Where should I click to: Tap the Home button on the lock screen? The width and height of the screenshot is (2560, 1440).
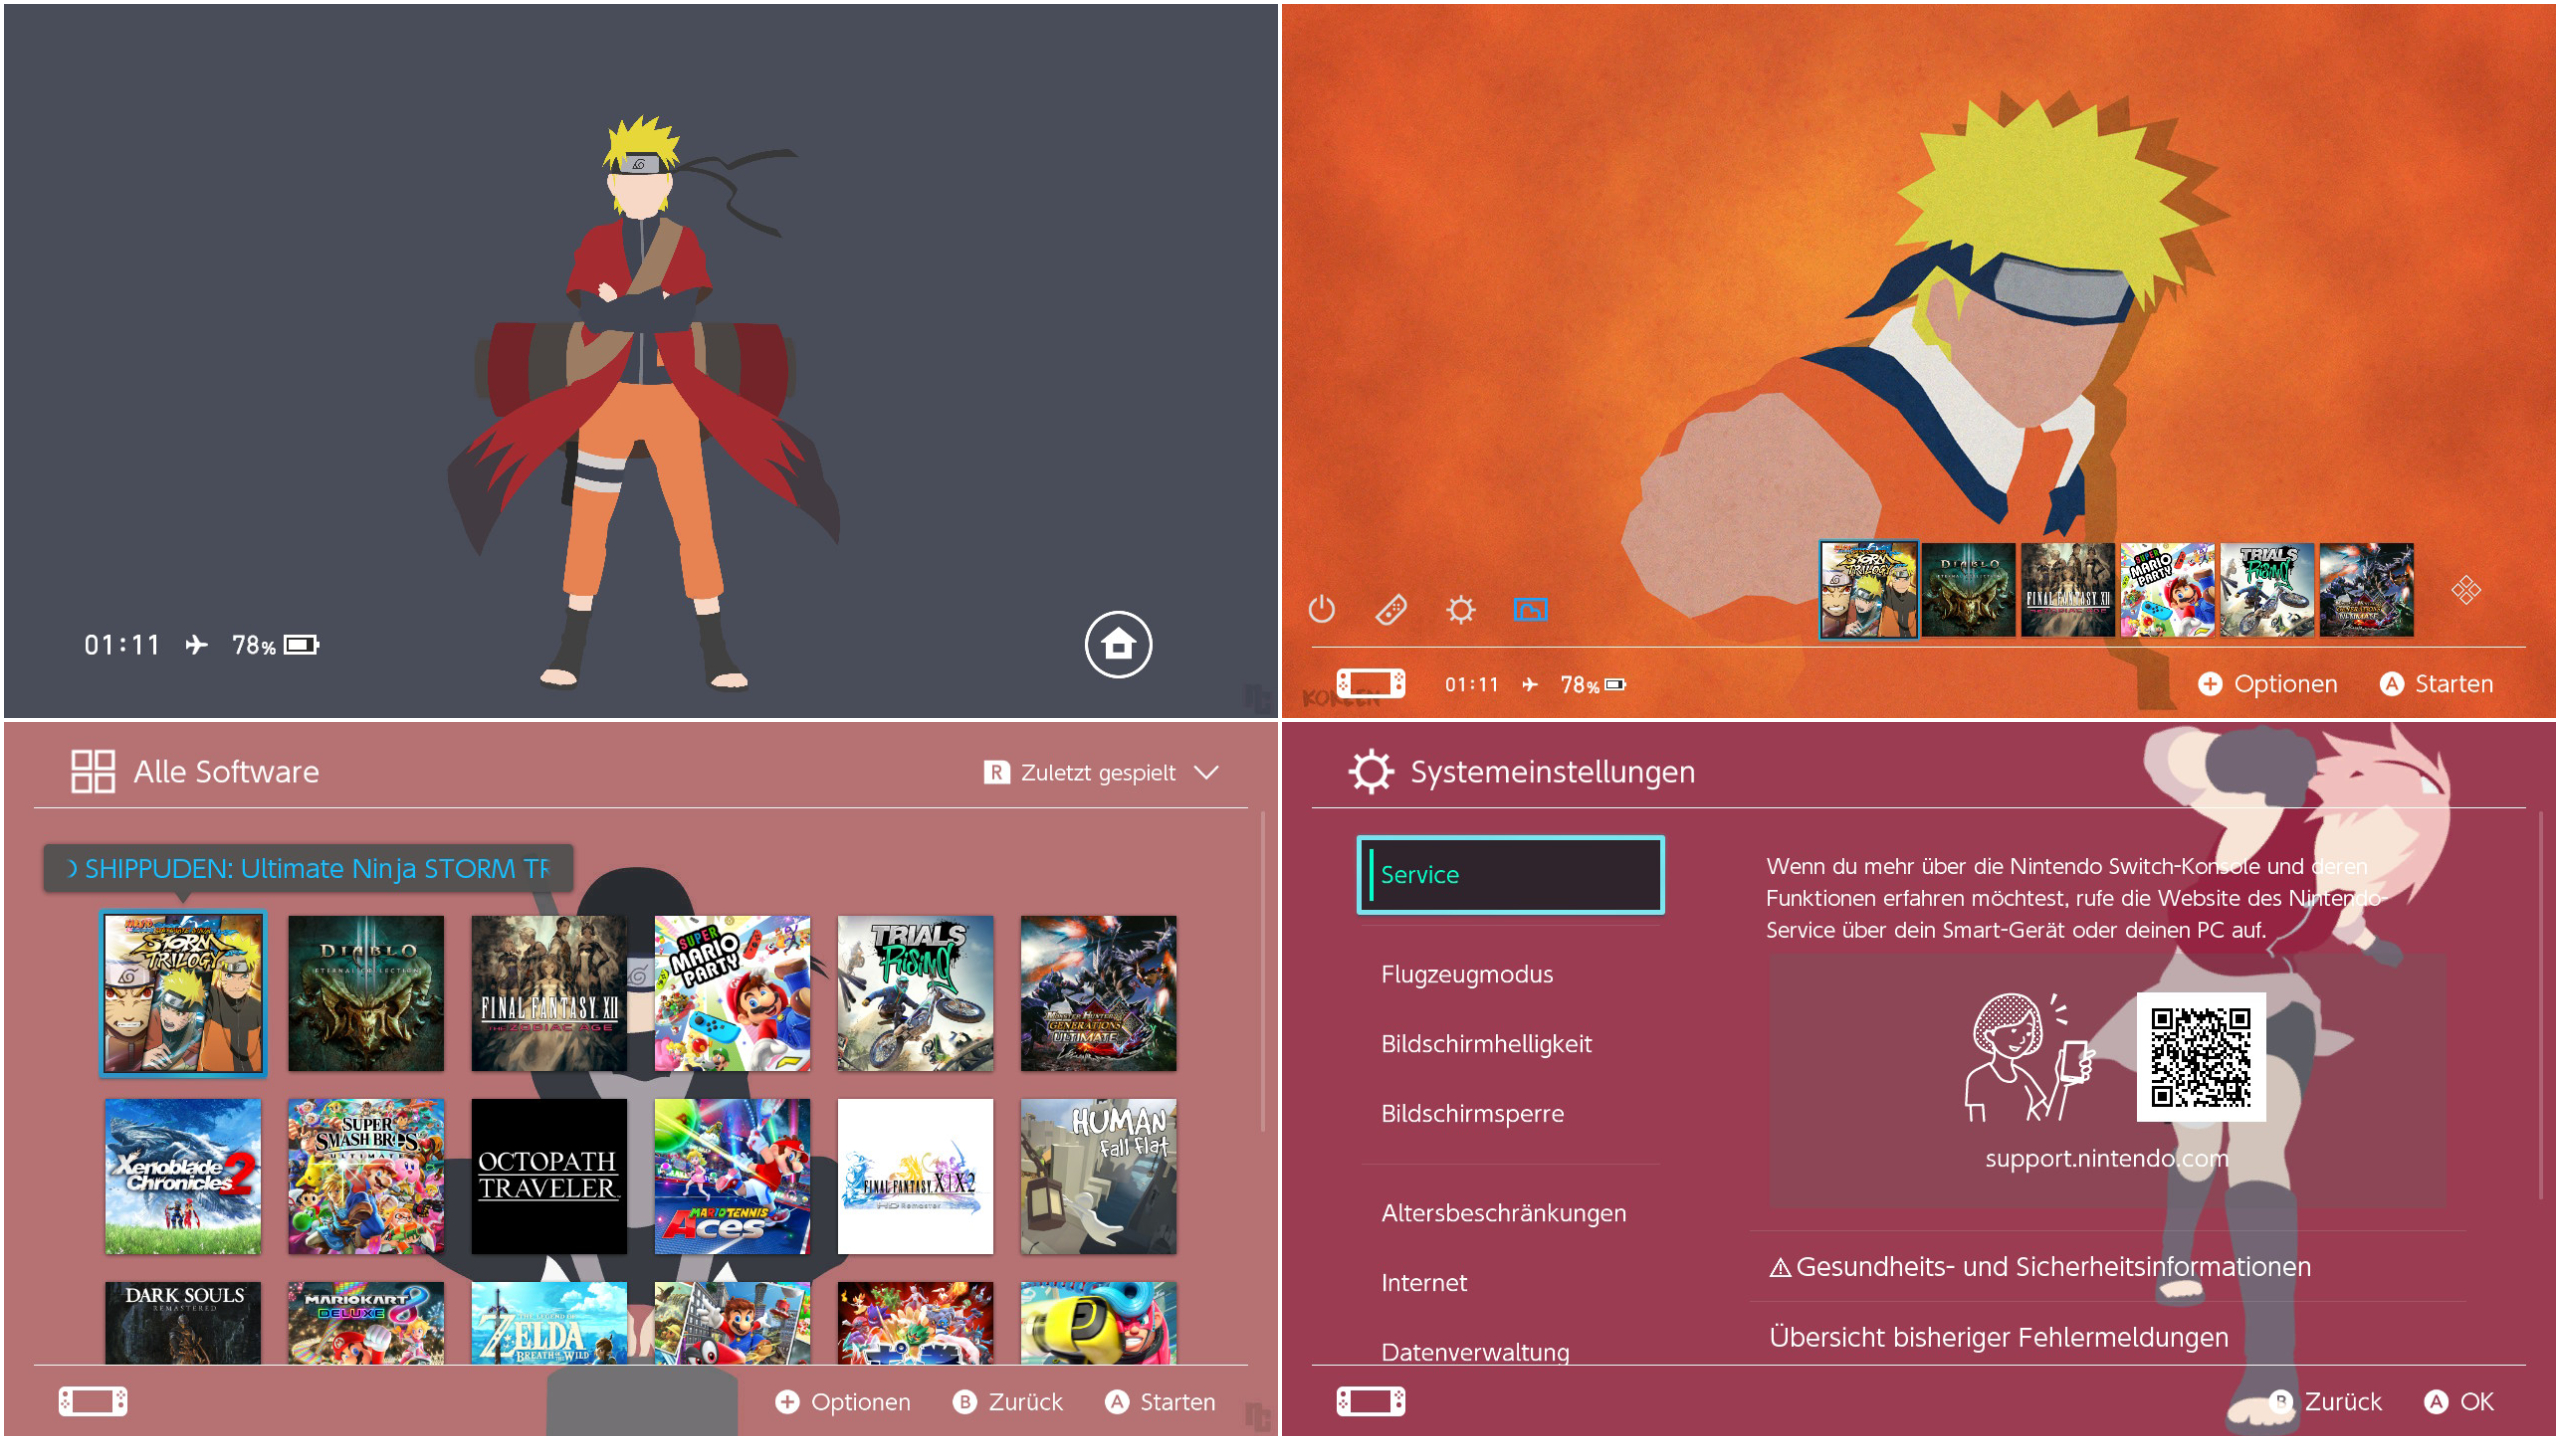[x=1118, y=645]
